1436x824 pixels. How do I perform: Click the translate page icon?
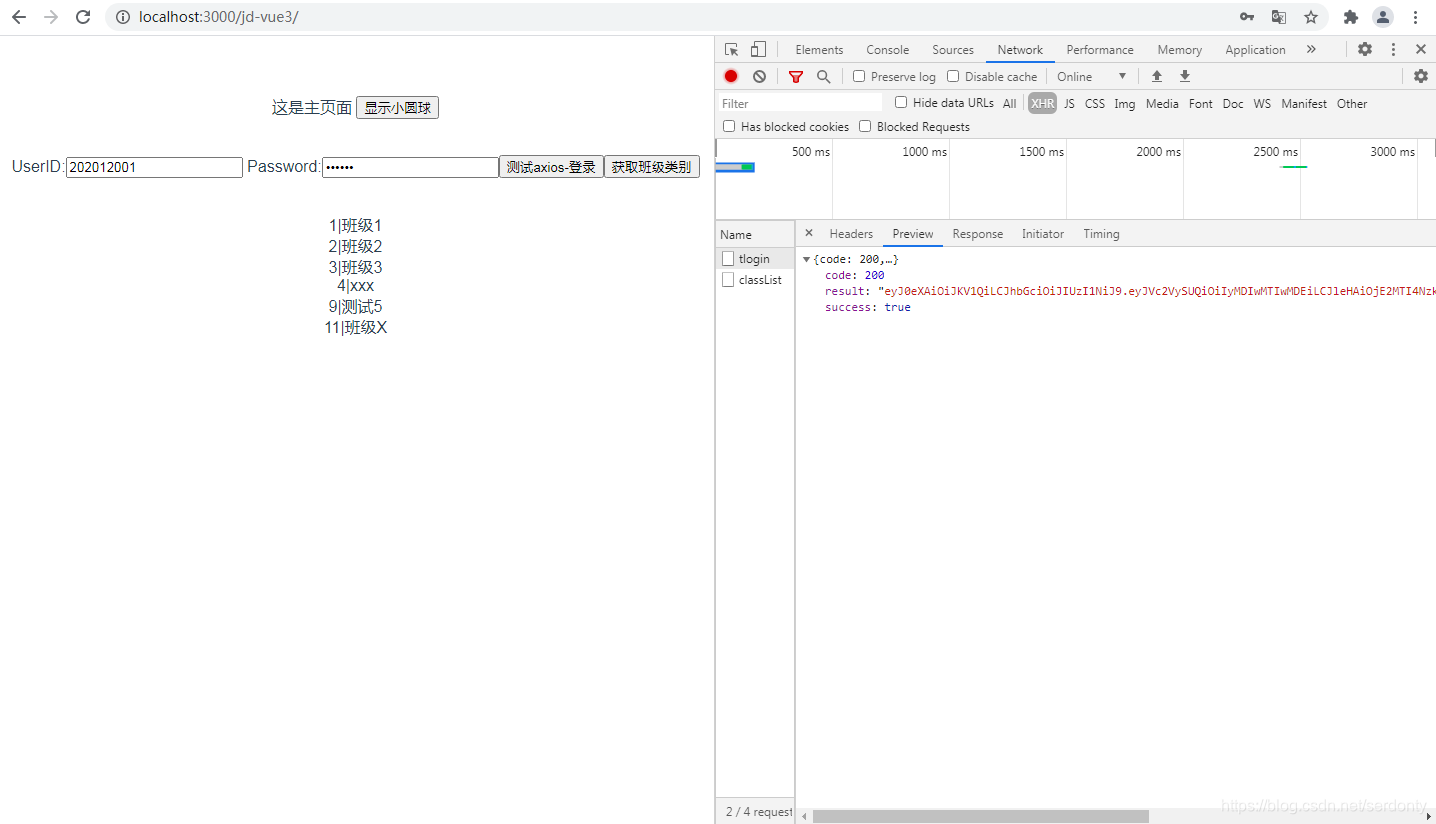(1279, 17)
